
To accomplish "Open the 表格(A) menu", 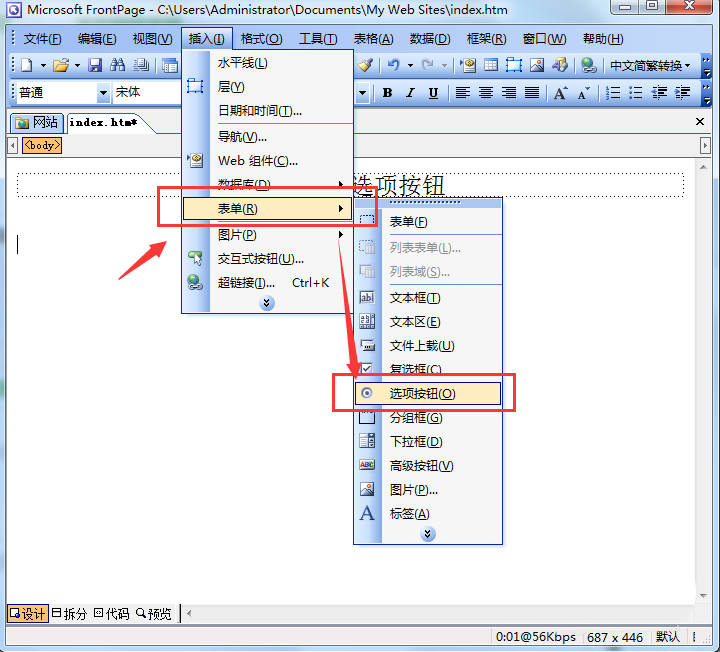I will [373, 39].
